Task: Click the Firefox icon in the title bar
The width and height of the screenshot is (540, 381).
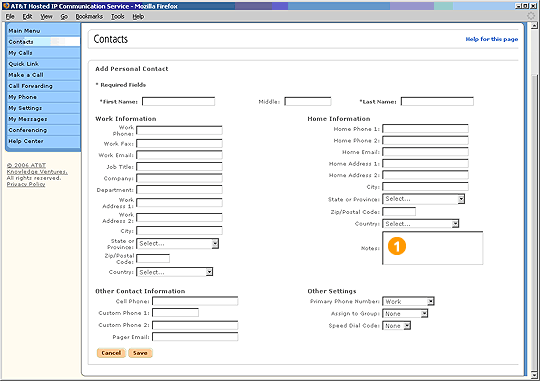Action: (6, 6)
